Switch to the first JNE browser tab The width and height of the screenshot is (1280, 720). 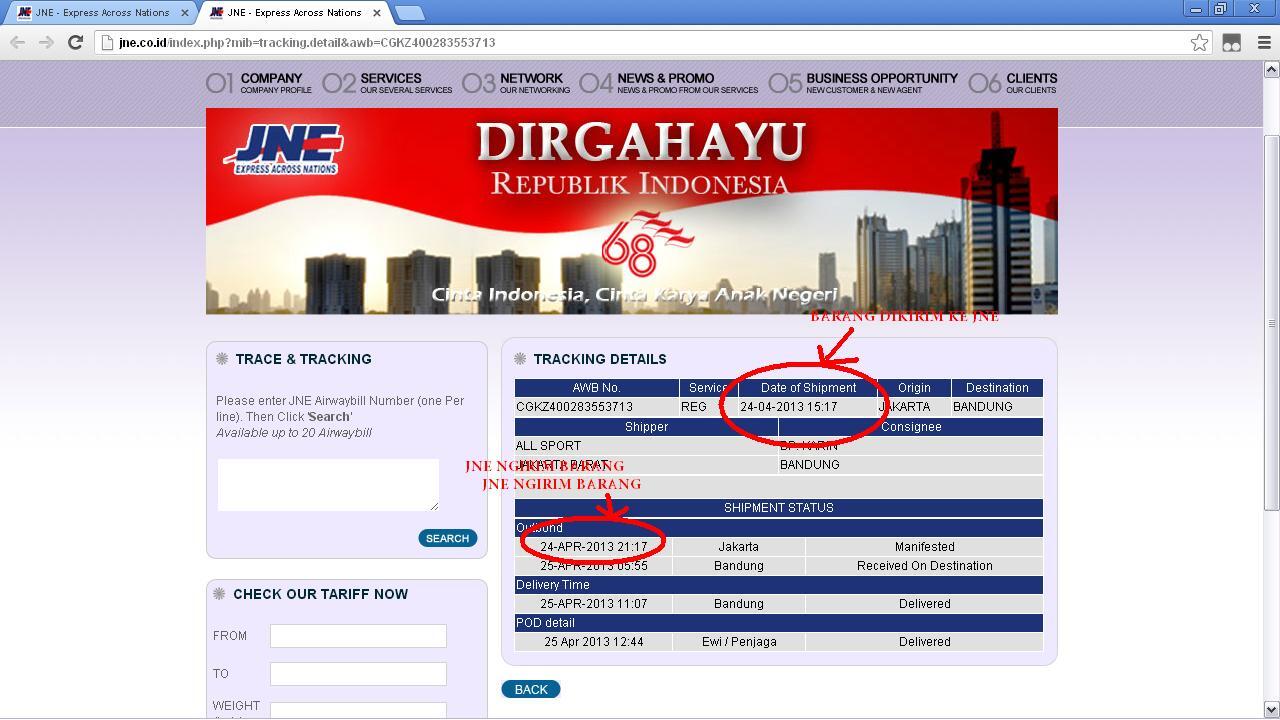[100, 13]
